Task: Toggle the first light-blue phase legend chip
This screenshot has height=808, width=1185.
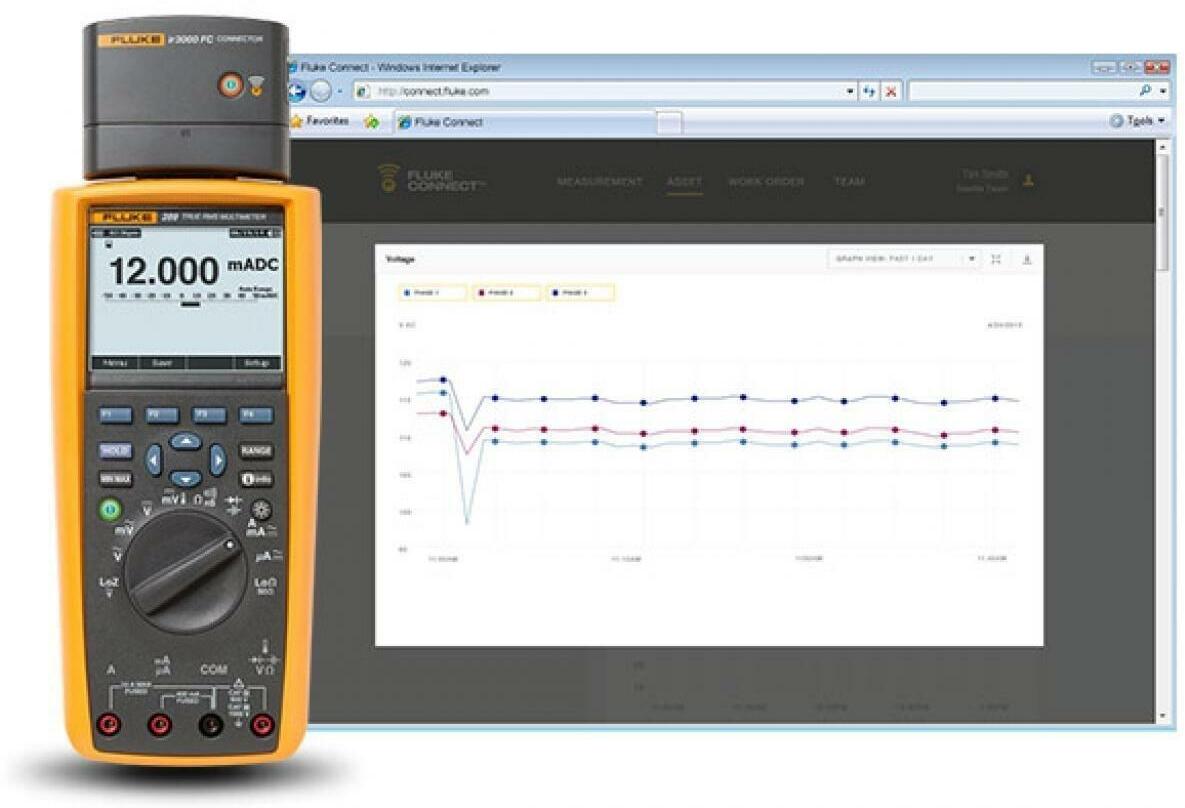Action: (x=432, y=293)
